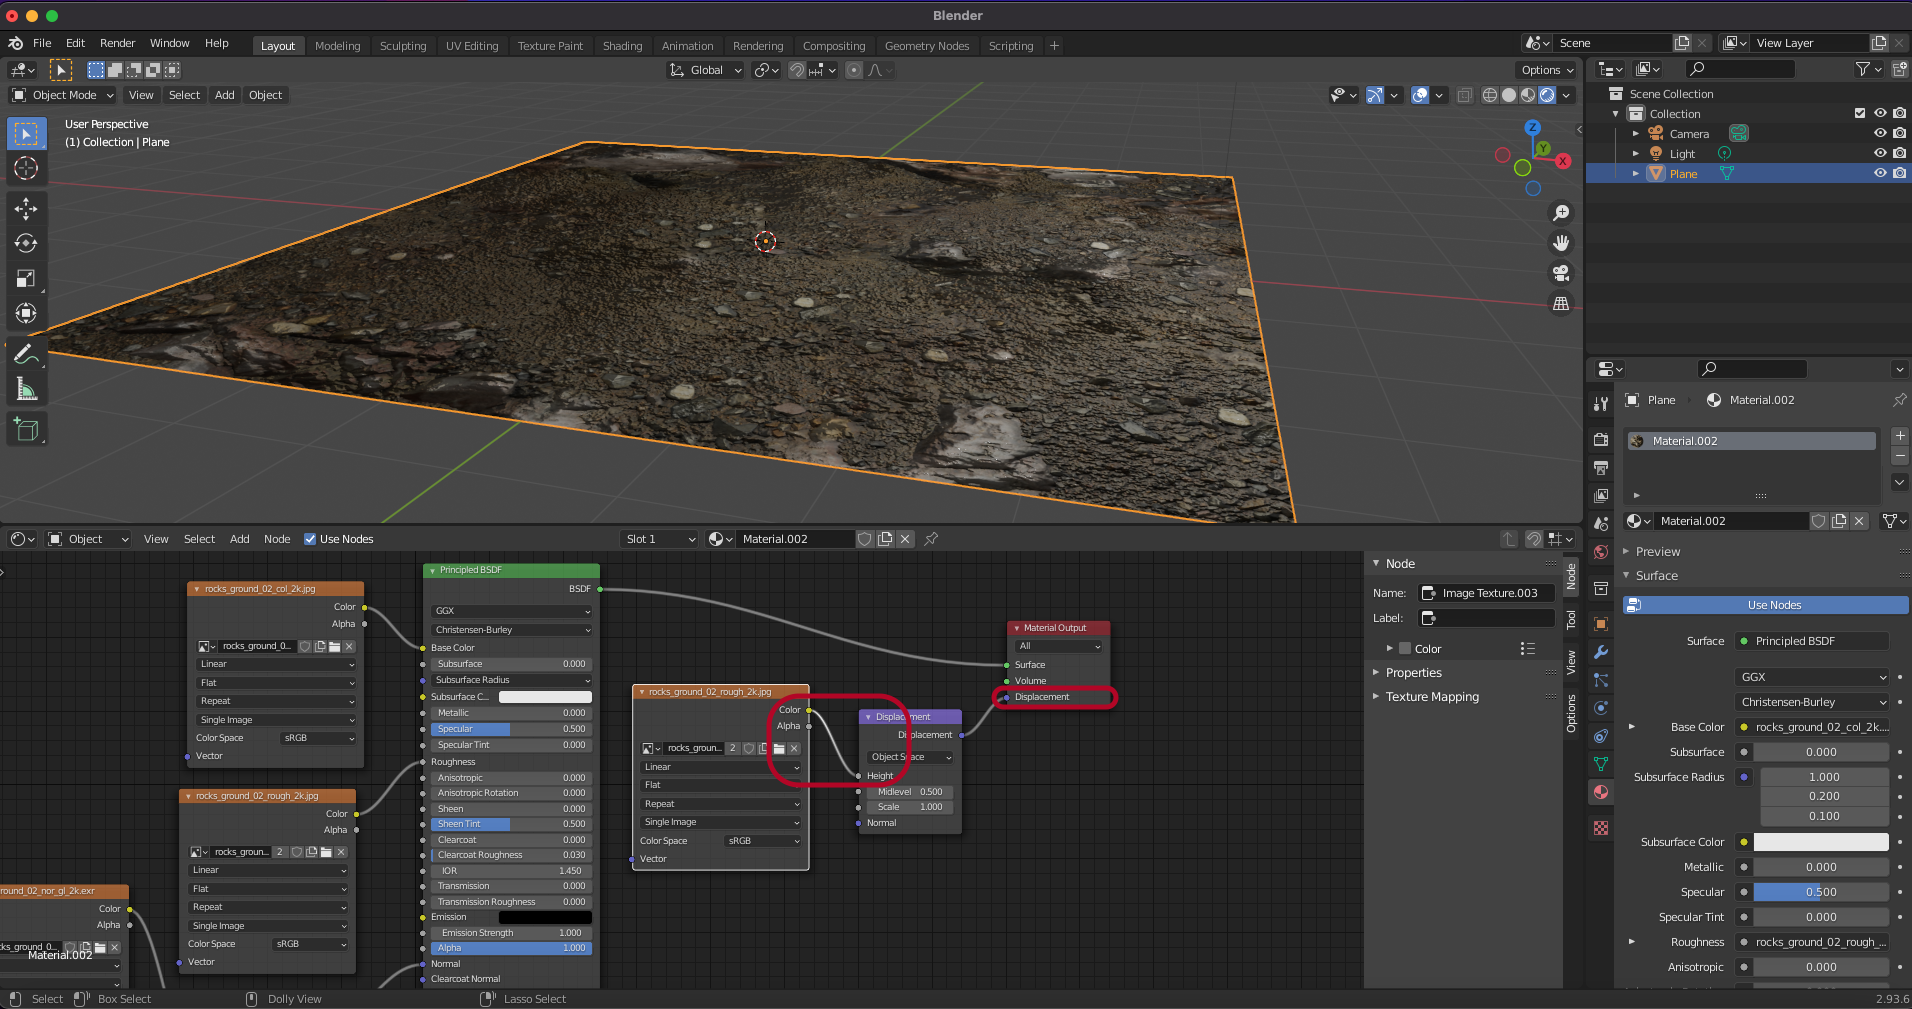Viewport: 1912px width, 1009px height.
Task: Select the Move tool in the viewport toolbar
Action: pyautogui.click(x=26, y=208)
